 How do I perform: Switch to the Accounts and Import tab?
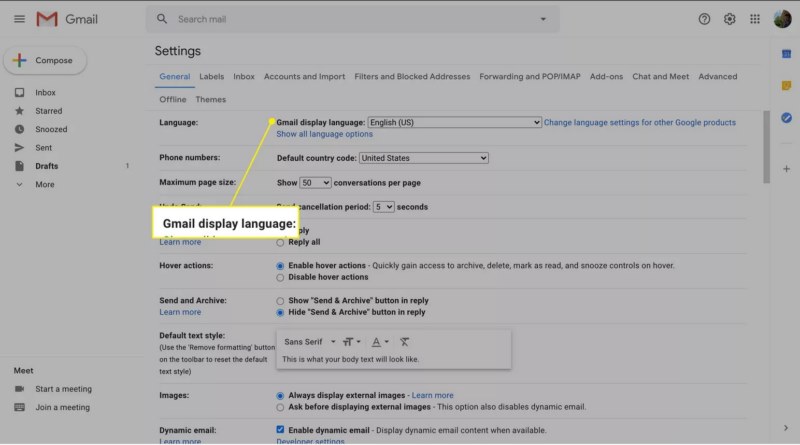click(x=304, y=77)
